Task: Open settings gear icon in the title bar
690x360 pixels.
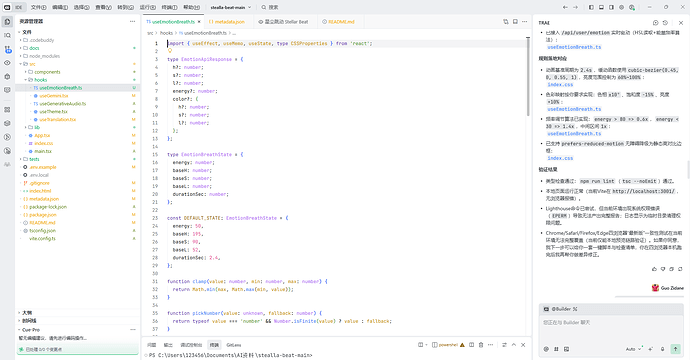Action: pyautogui.click(x=621, y=7)
